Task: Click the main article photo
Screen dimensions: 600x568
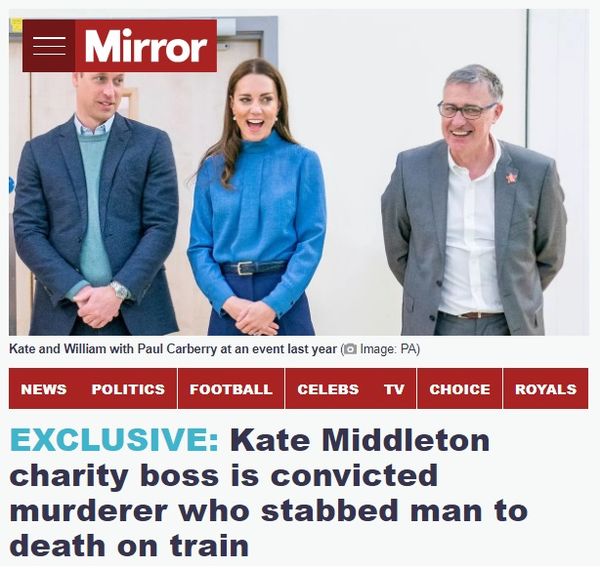Action: click(x=299, y=172)
